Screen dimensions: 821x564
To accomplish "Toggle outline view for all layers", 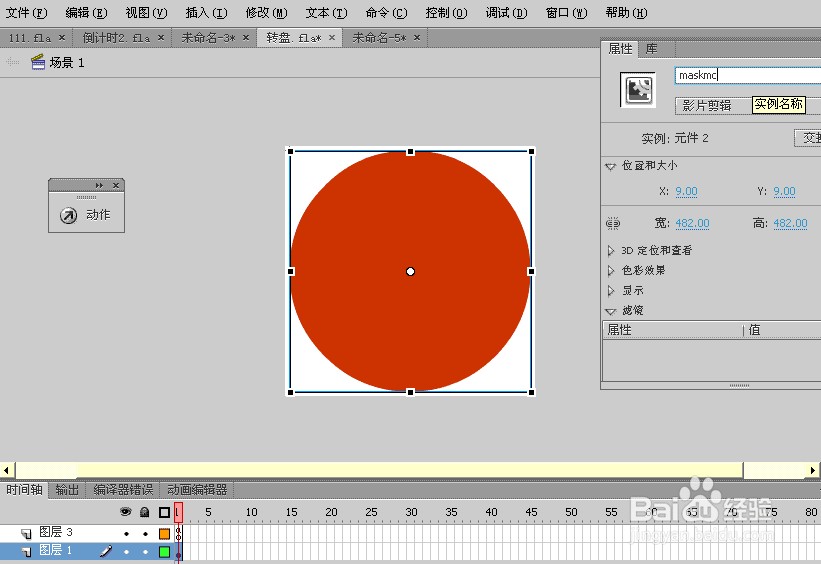I will coord(164,512).
